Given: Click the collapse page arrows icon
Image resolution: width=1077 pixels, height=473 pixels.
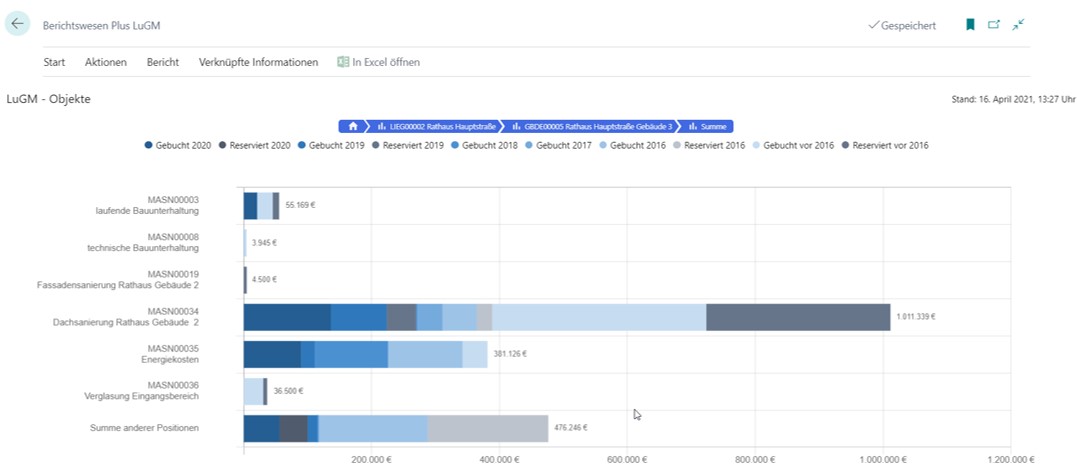Looking at the screenshot, I should (1018, 25).
